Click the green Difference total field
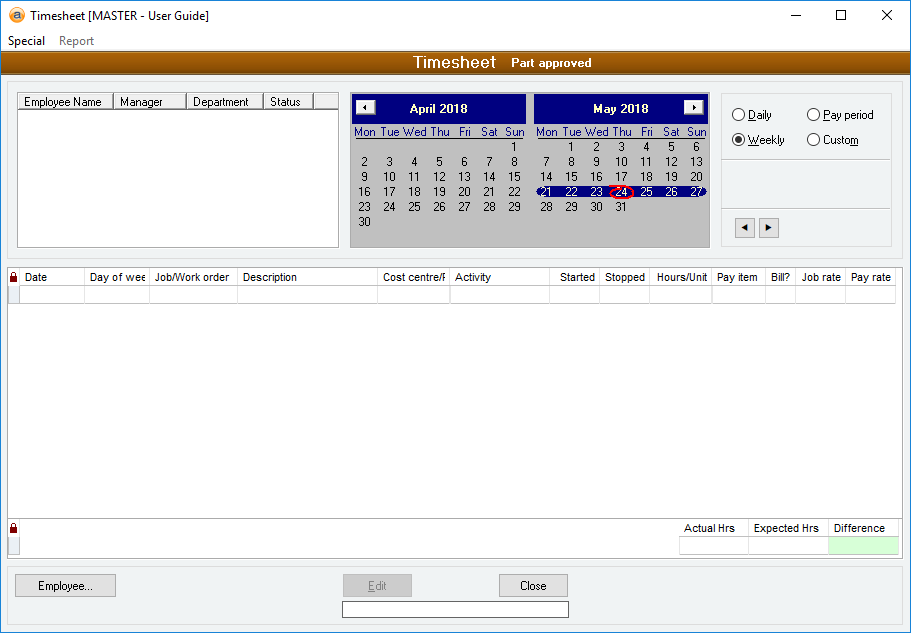911x633 pixels. (x=863, y=546)
